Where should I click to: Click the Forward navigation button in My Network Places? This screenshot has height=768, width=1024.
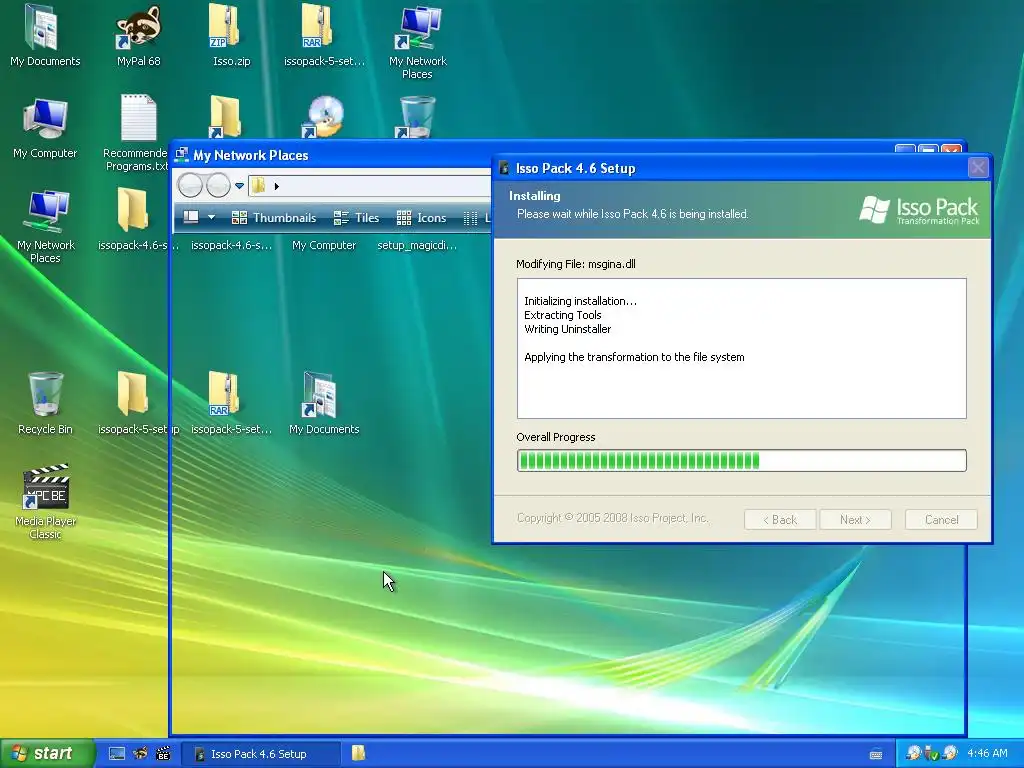click(218, 185)
